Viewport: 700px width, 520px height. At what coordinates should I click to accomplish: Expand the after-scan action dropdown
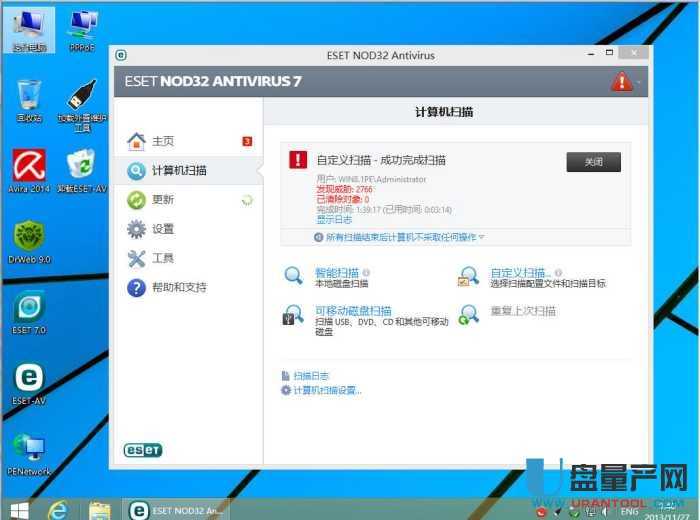coord(481,238)
